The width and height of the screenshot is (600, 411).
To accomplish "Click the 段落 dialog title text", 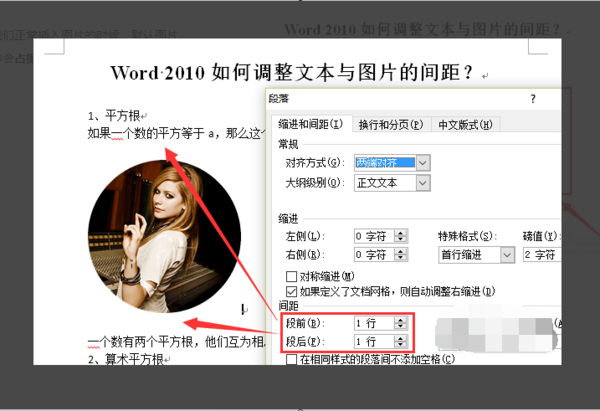I will [279, 99].
